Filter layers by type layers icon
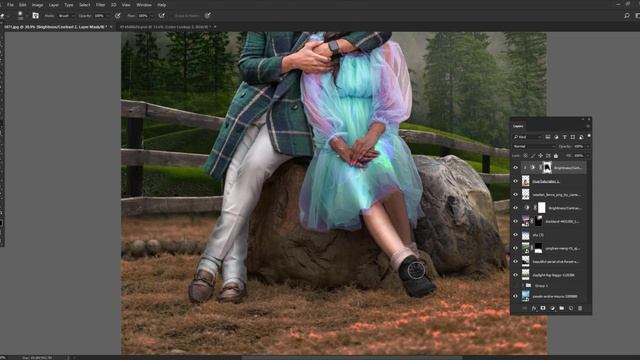 pos(564,137)
